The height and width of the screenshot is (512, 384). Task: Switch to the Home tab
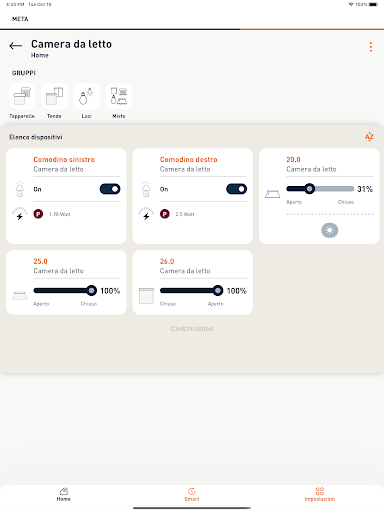pyautogui.click(x=63, y=494)
